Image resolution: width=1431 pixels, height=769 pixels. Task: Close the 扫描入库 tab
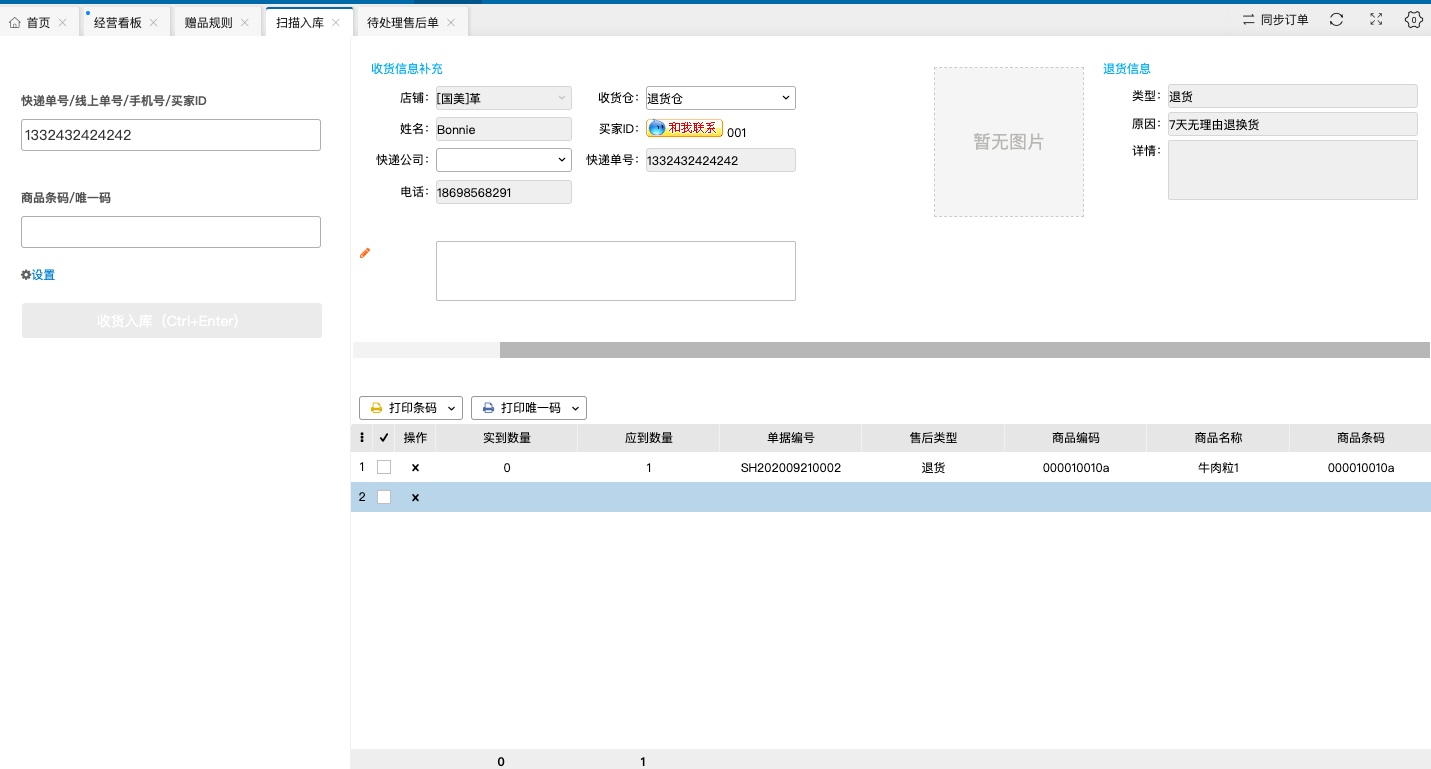tap(335, 22)
